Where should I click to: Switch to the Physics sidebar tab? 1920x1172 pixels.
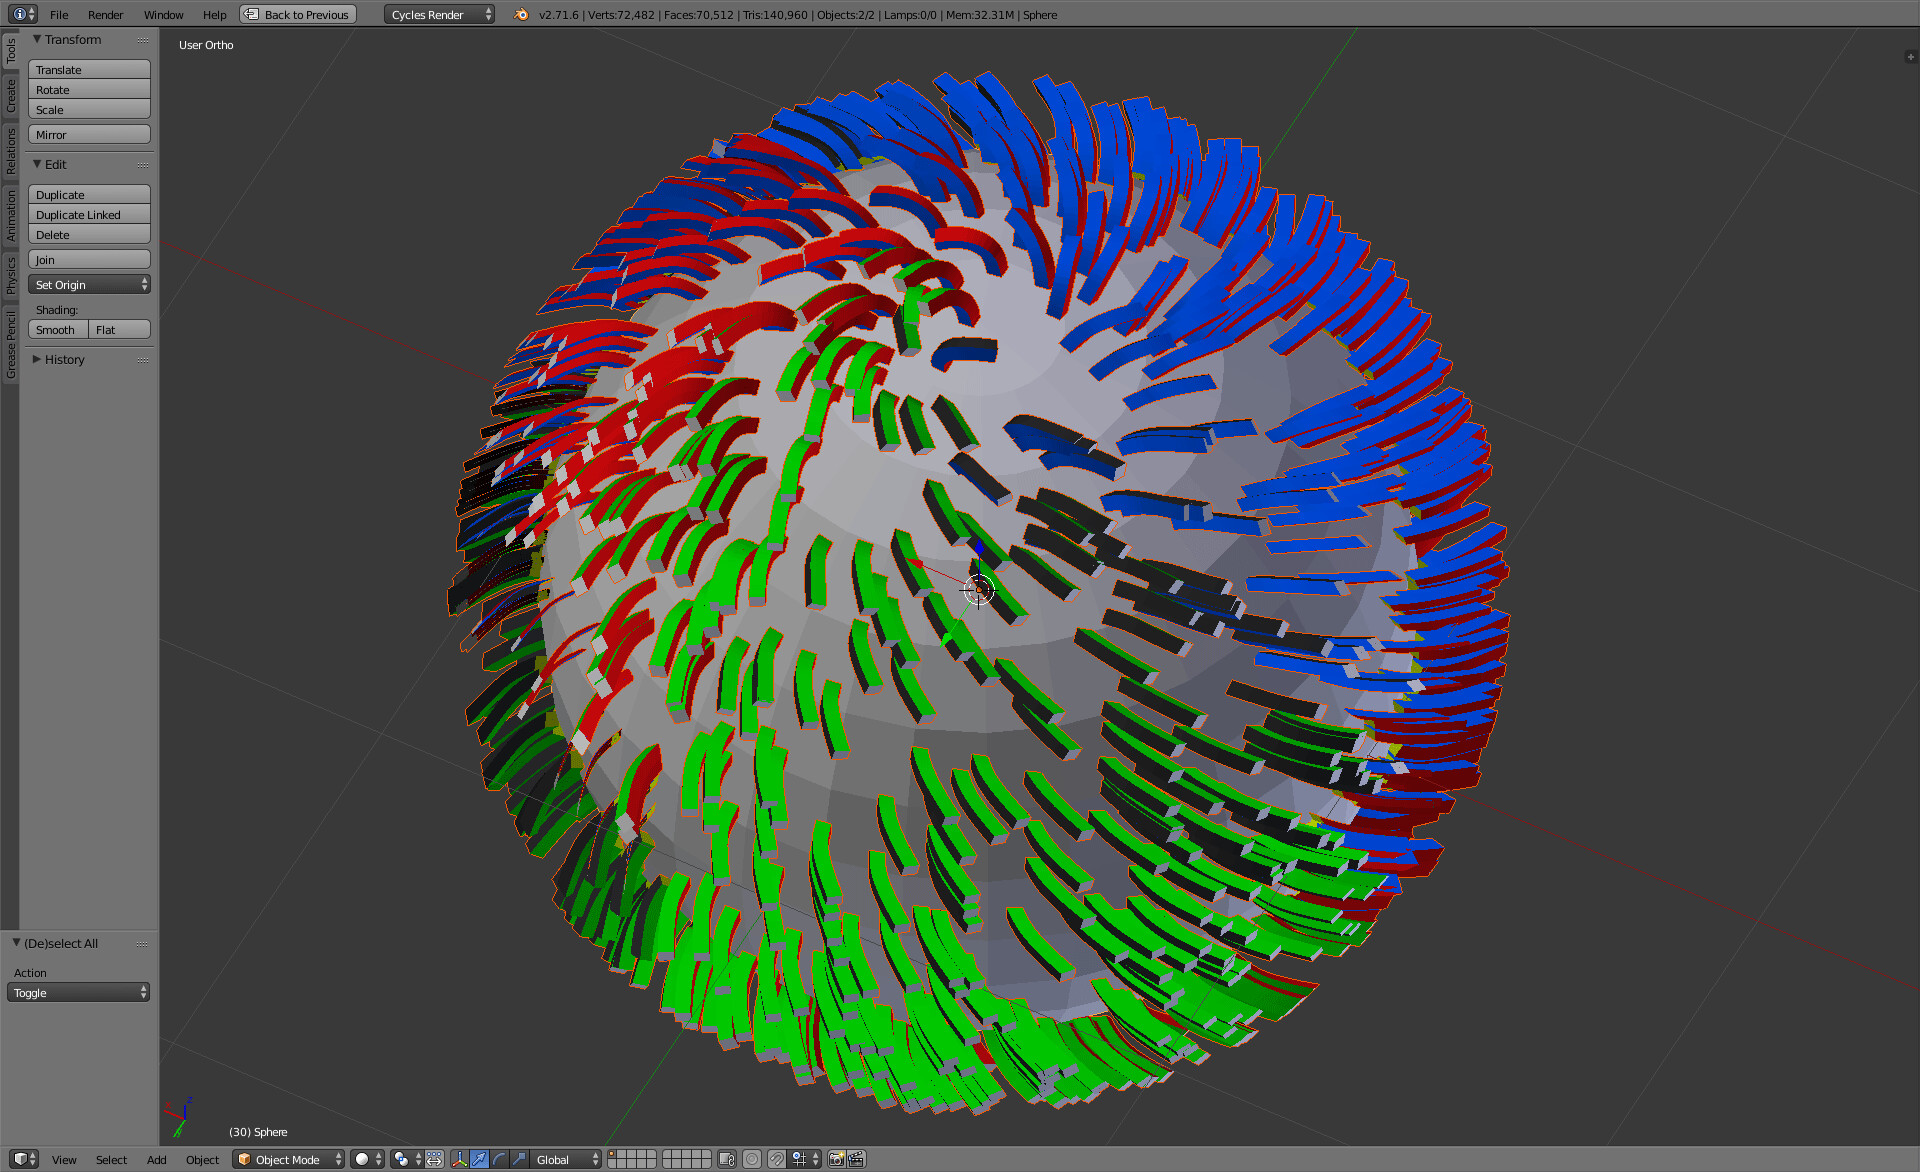pyautogui.click(x=10, y=275)
